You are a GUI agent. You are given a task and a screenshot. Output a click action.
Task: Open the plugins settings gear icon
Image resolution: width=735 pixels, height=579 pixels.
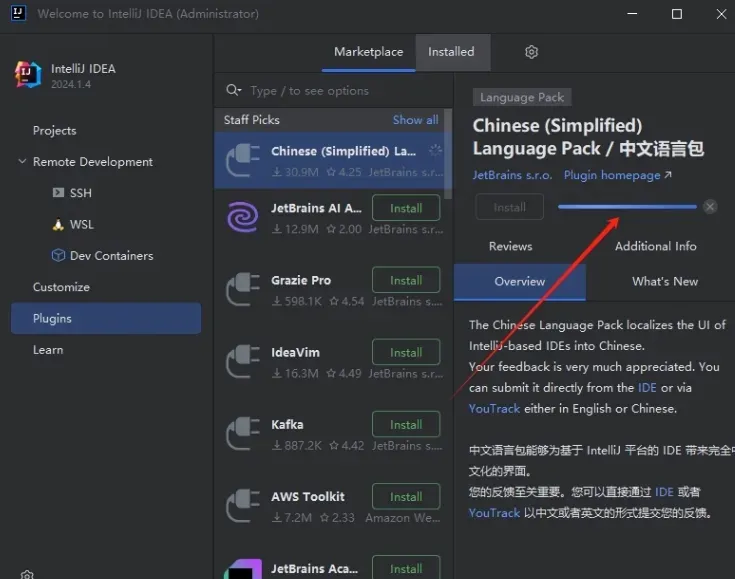pos(531,52)
